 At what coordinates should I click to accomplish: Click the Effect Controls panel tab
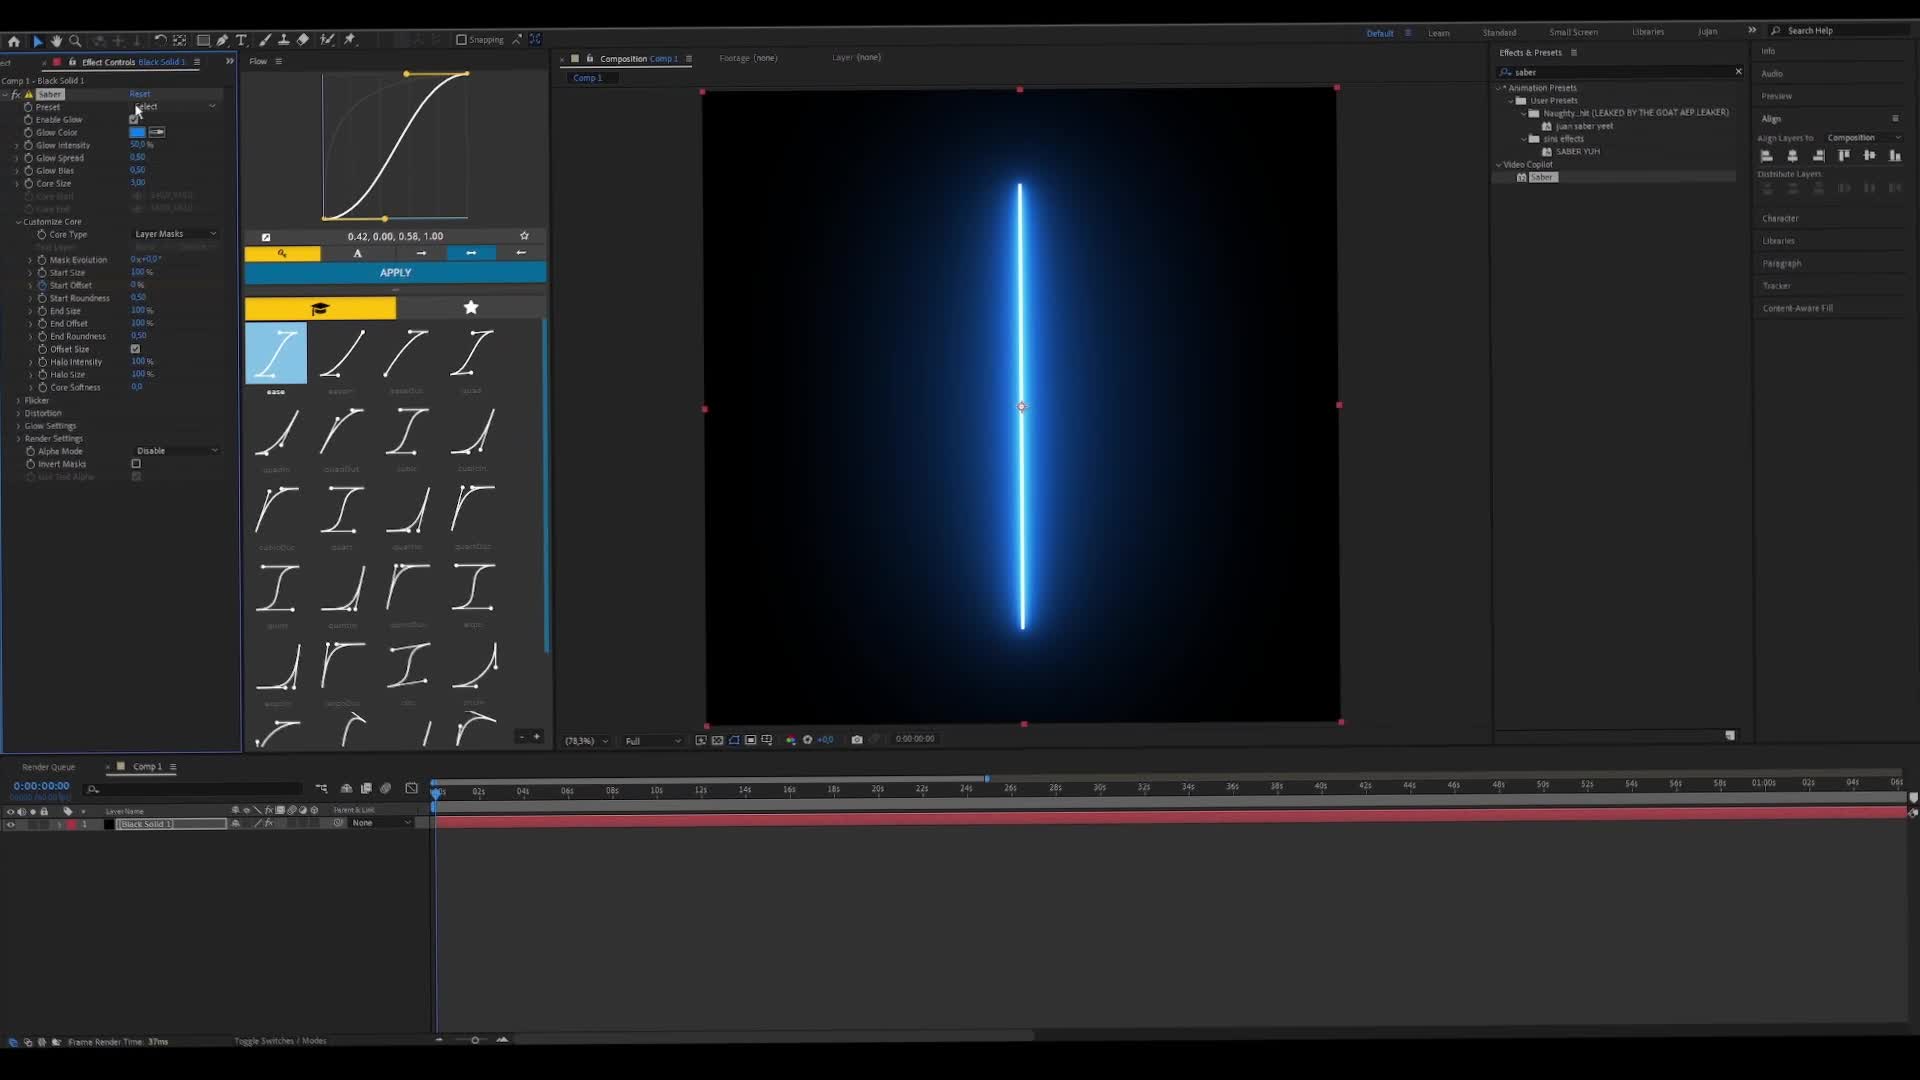(107, 62)
